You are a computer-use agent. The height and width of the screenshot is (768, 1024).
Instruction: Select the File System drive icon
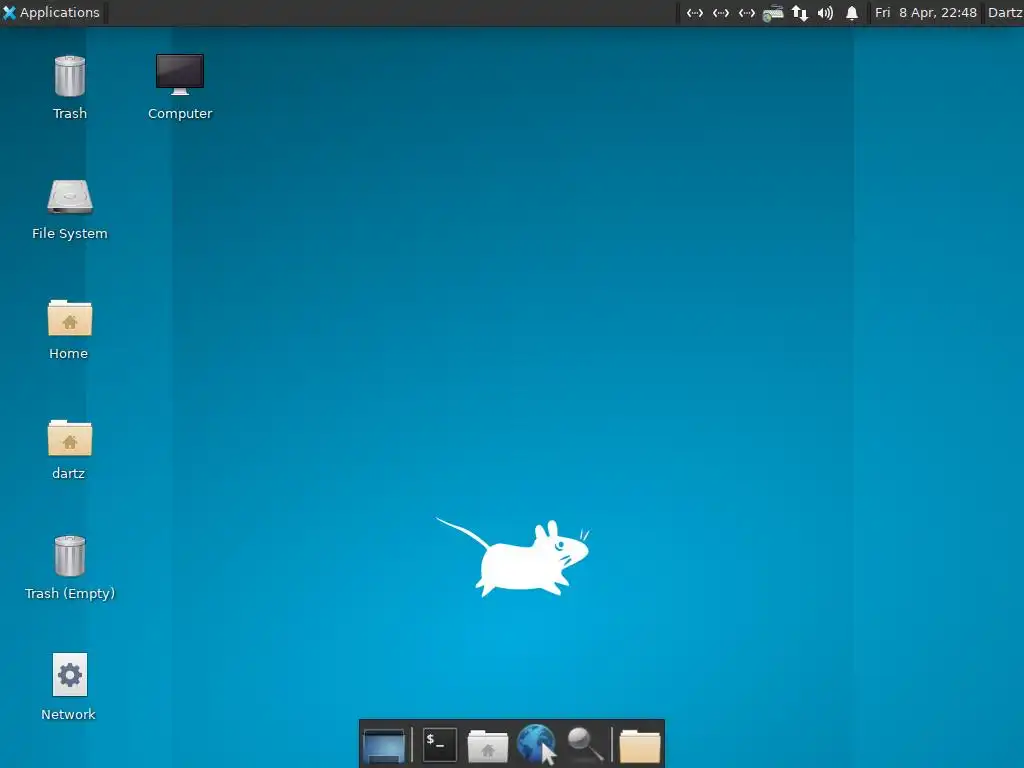pyautogui.click(x=70, y=197)
